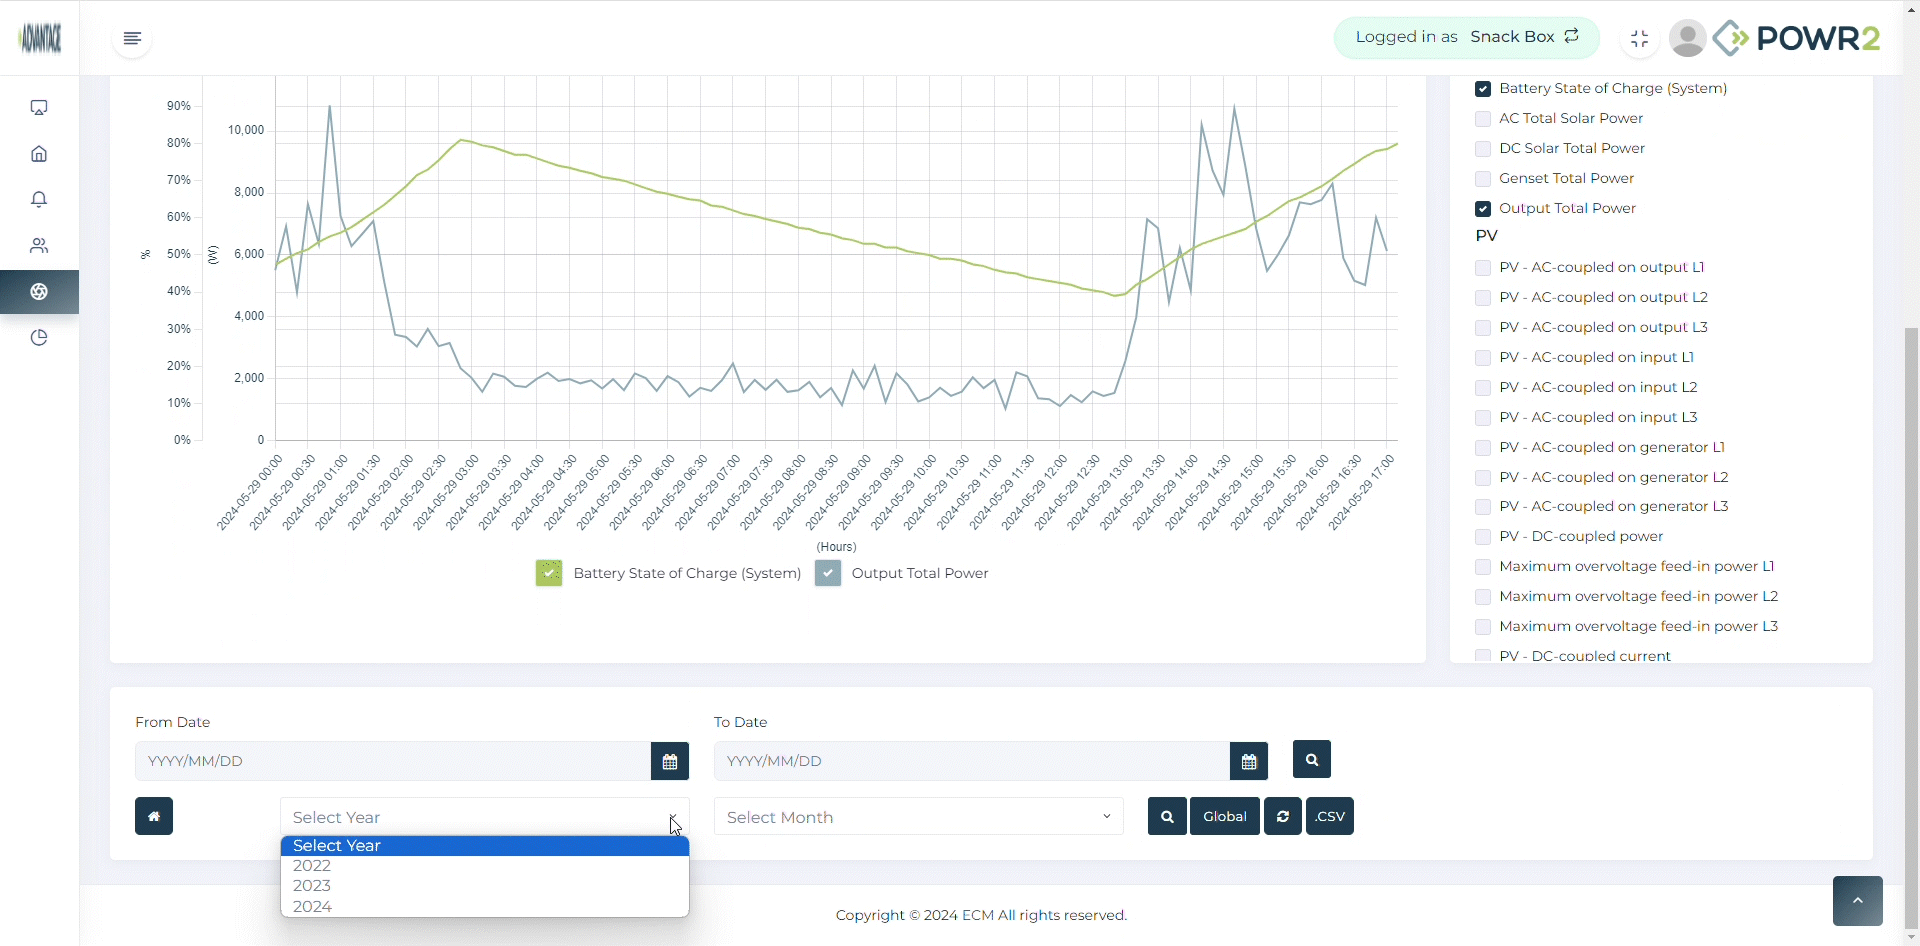Screen dimensions: 1920x946
Task: Click the refresh icon button beside Global
Action: (1283, 816)
